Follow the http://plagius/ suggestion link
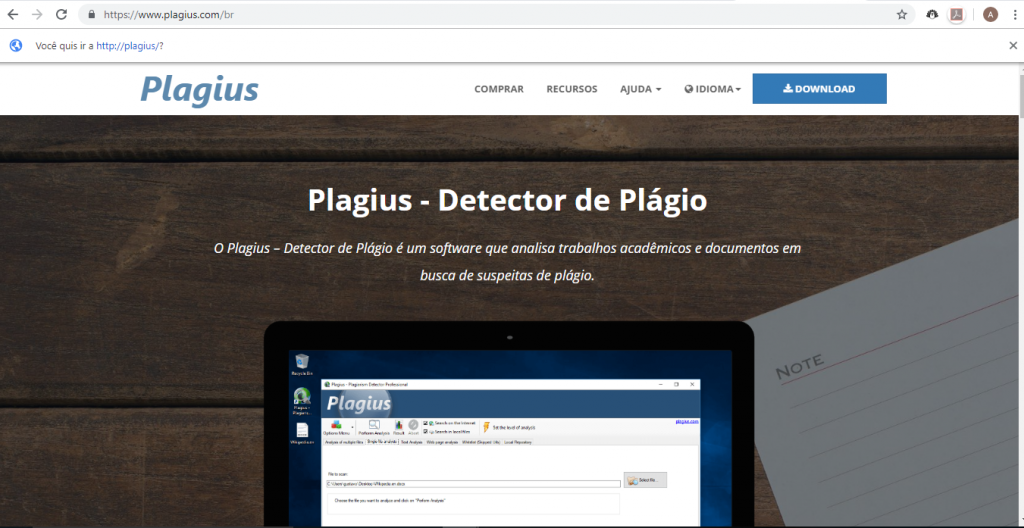Screen dimensions: 1024x528 coord(127,46)
